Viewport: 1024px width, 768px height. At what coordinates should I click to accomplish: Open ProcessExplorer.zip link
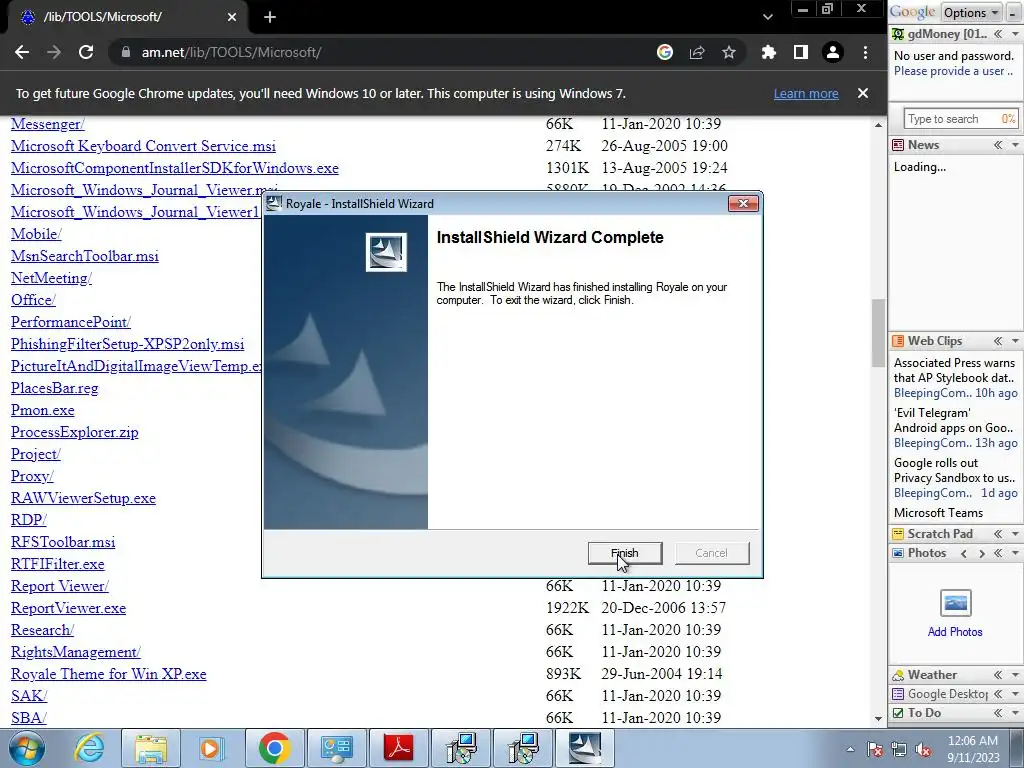coord(74,432)
